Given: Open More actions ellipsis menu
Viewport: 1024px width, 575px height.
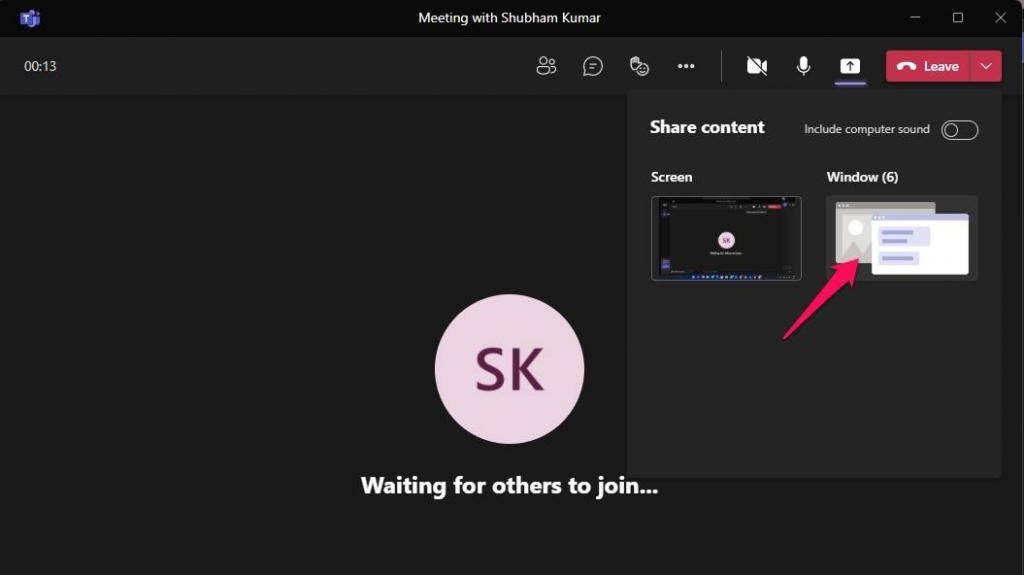Looking at the screenshot, I should click(x=686, y=66).
